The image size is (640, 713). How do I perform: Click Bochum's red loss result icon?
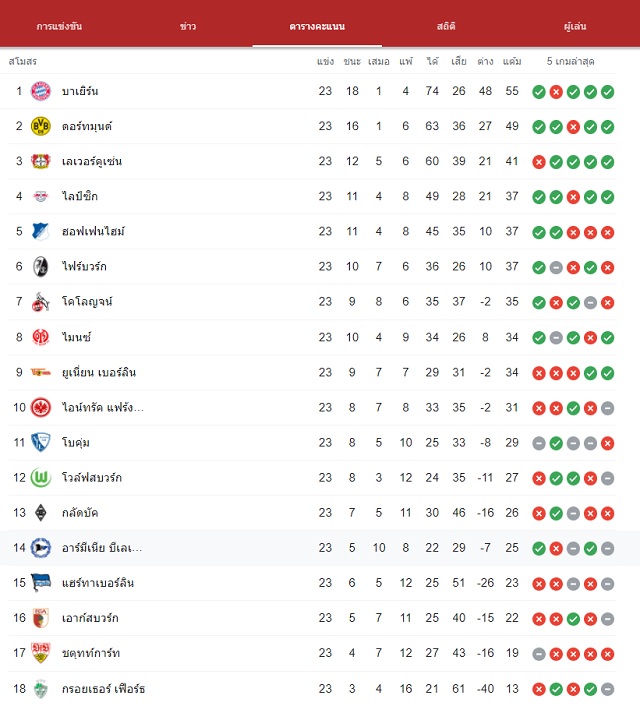click(607, 443)
